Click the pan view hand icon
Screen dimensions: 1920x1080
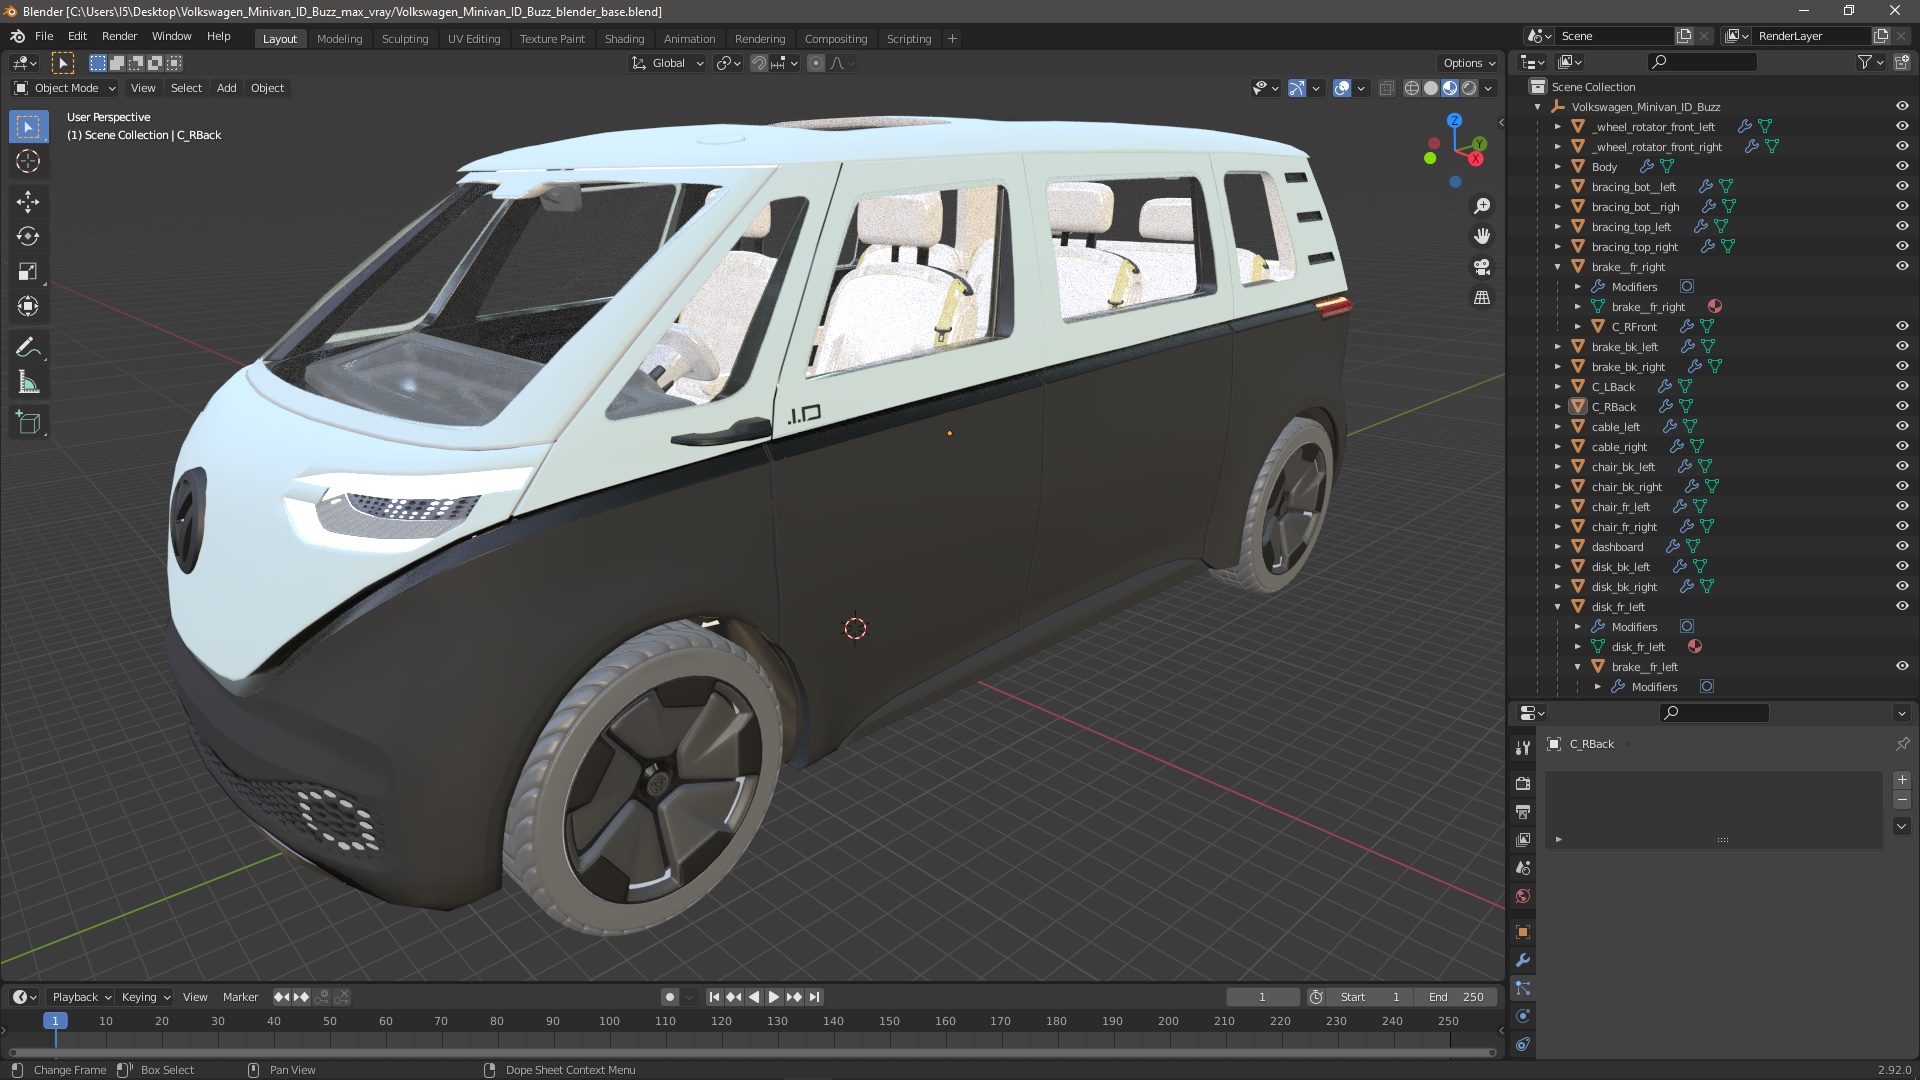[x=1482, y=236]
